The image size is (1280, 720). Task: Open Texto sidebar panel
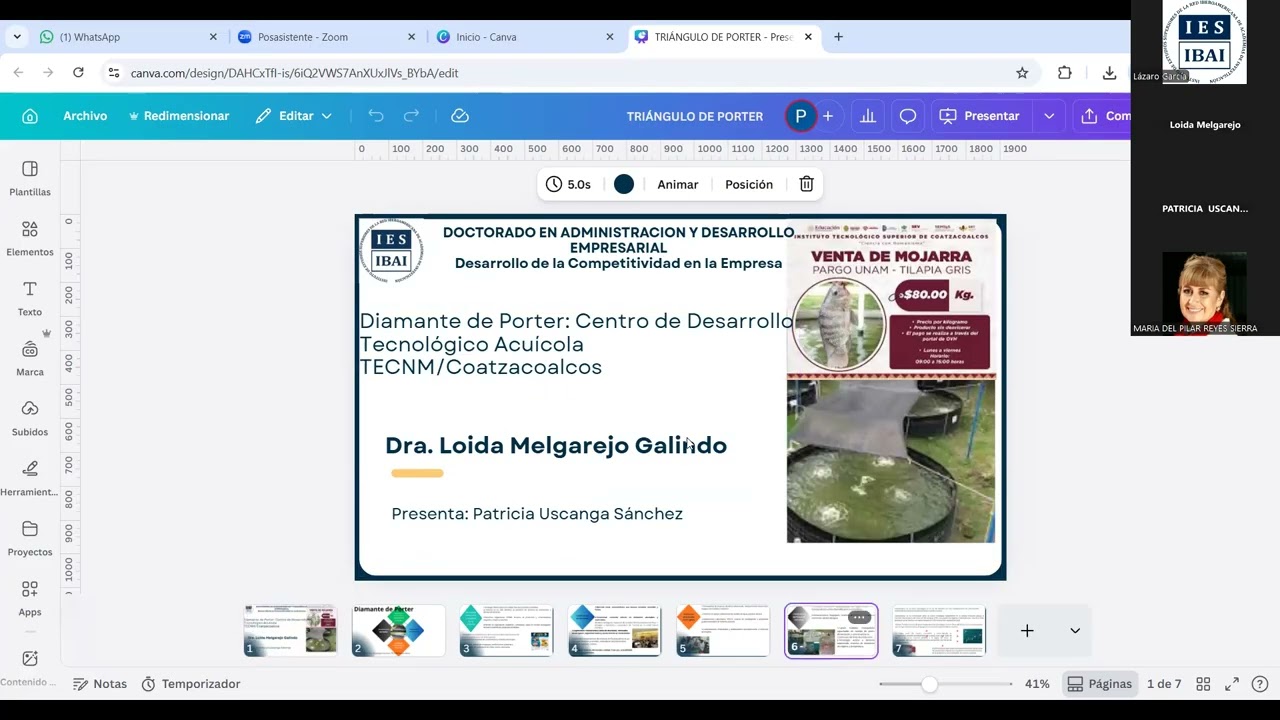[30, 298]
